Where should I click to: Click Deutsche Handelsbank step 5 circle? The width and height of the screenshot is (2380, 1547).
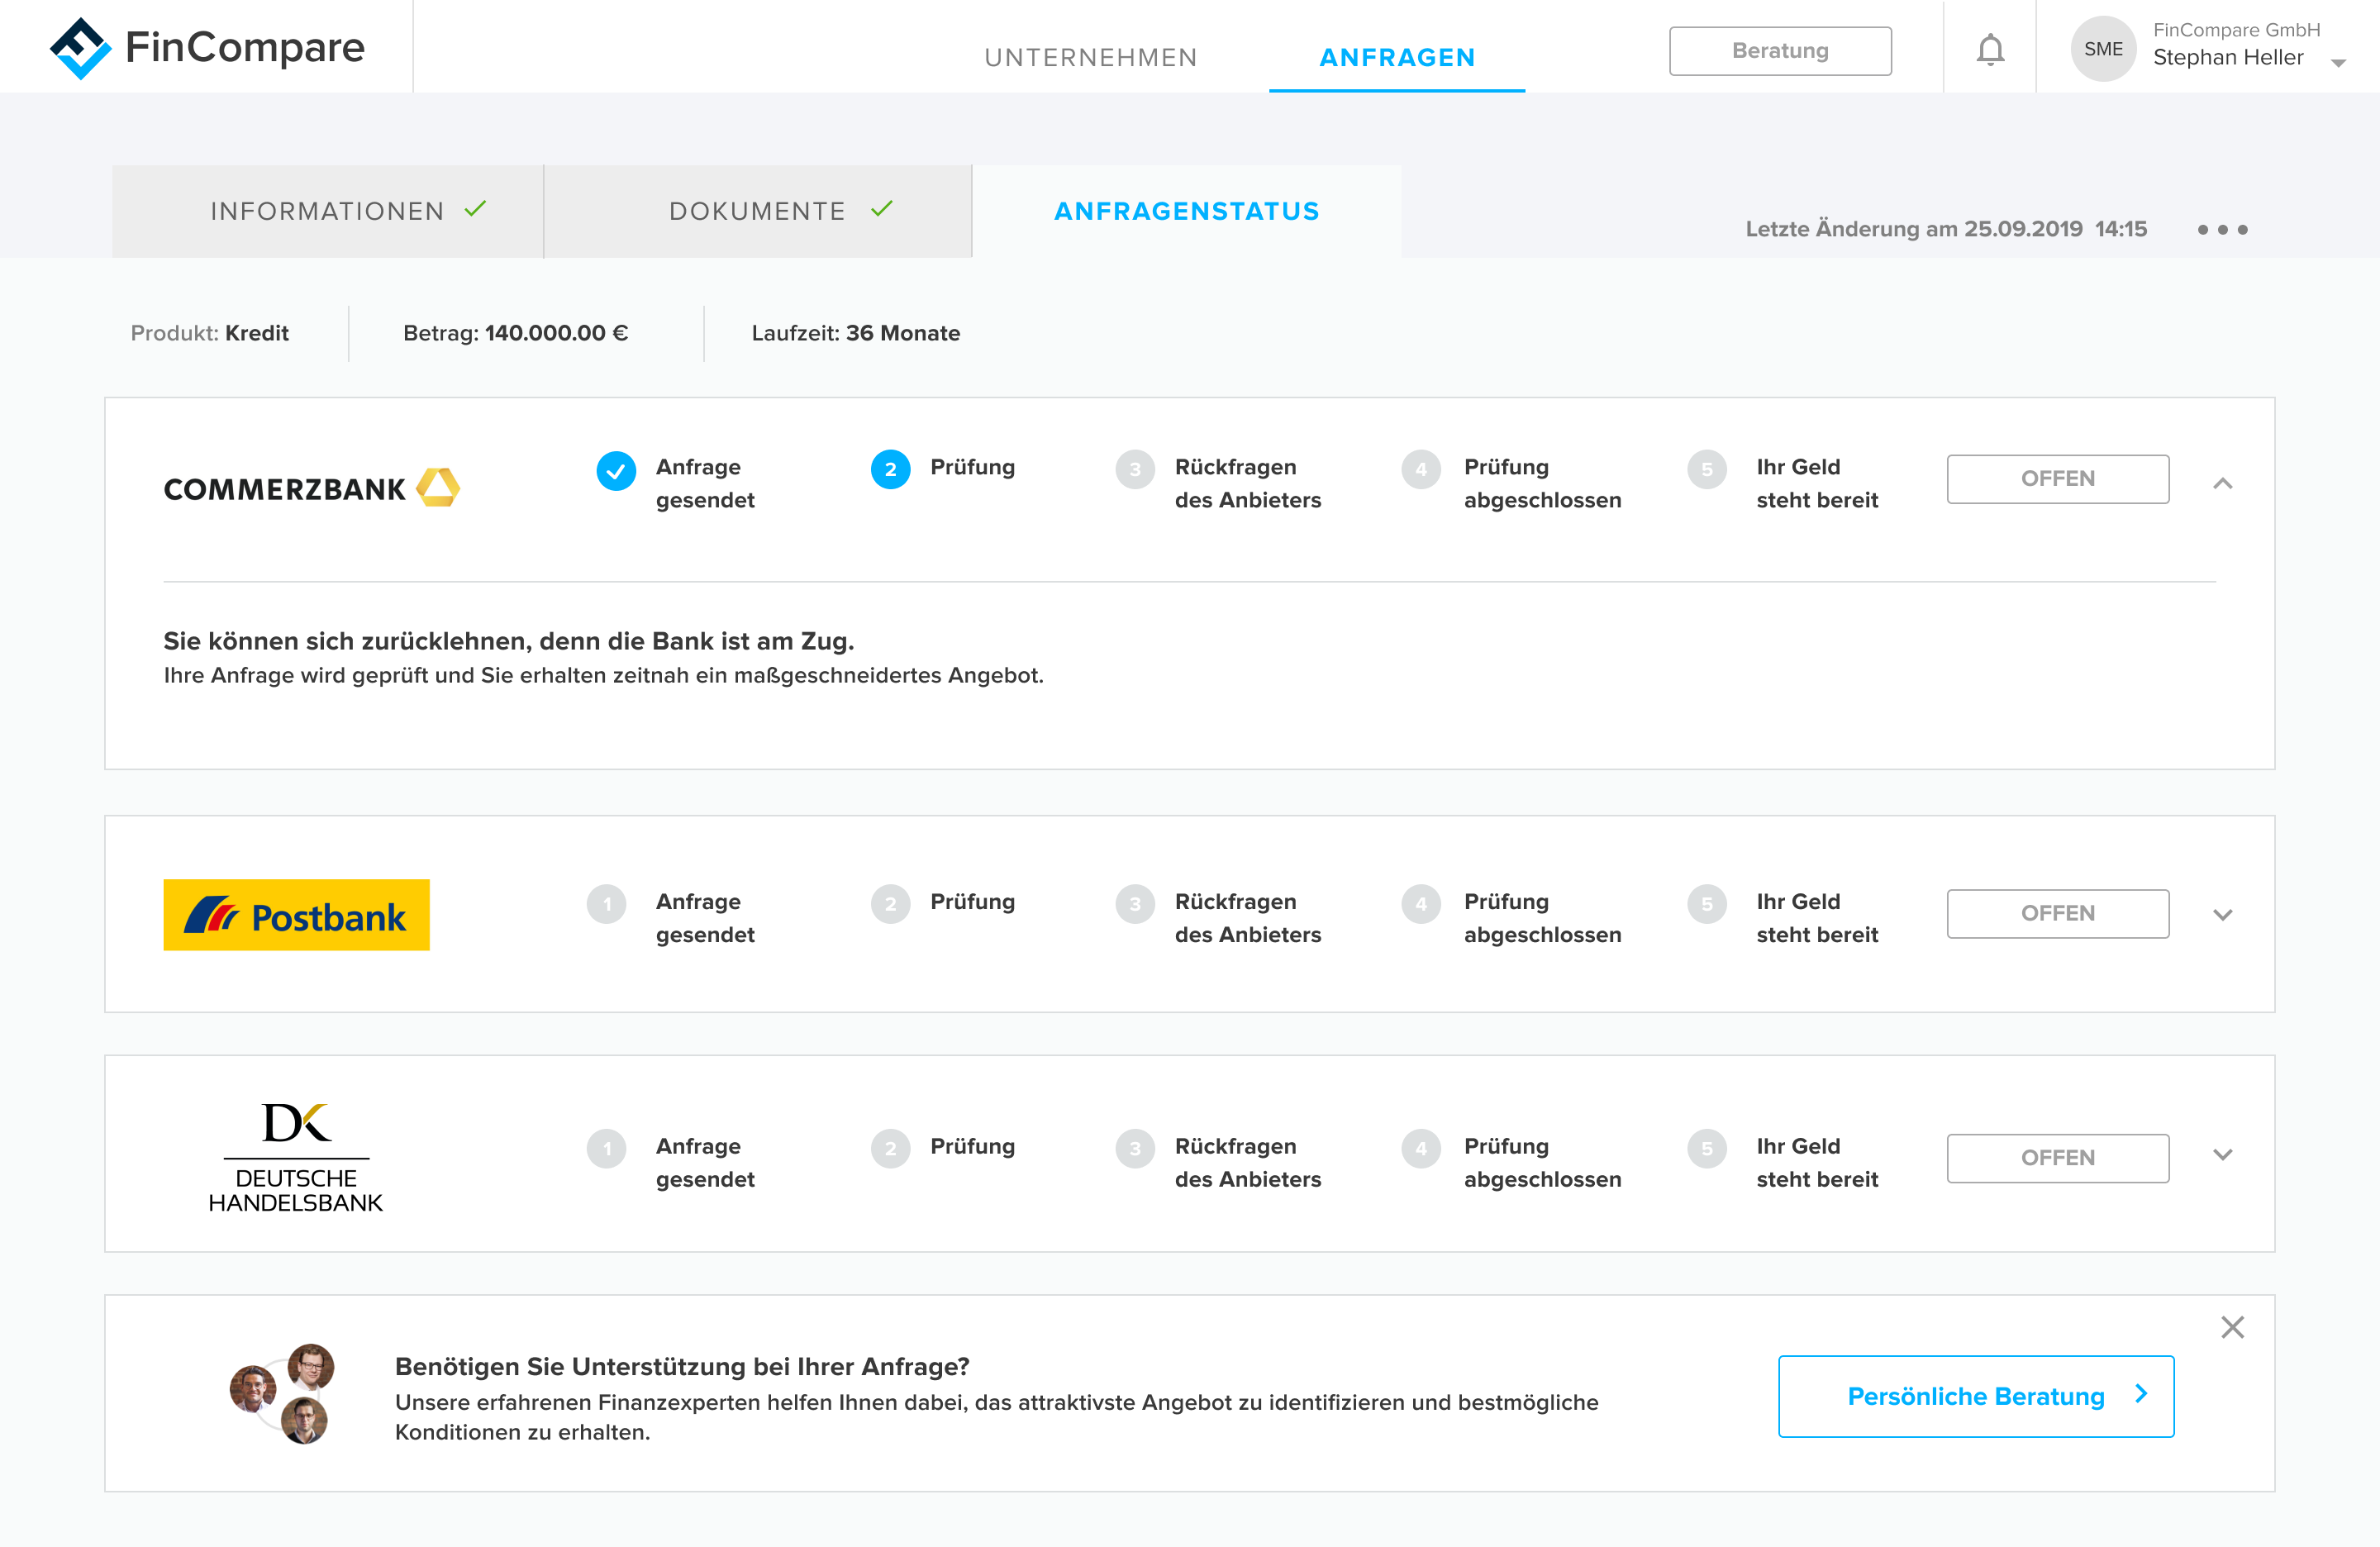[1707, 1149]
